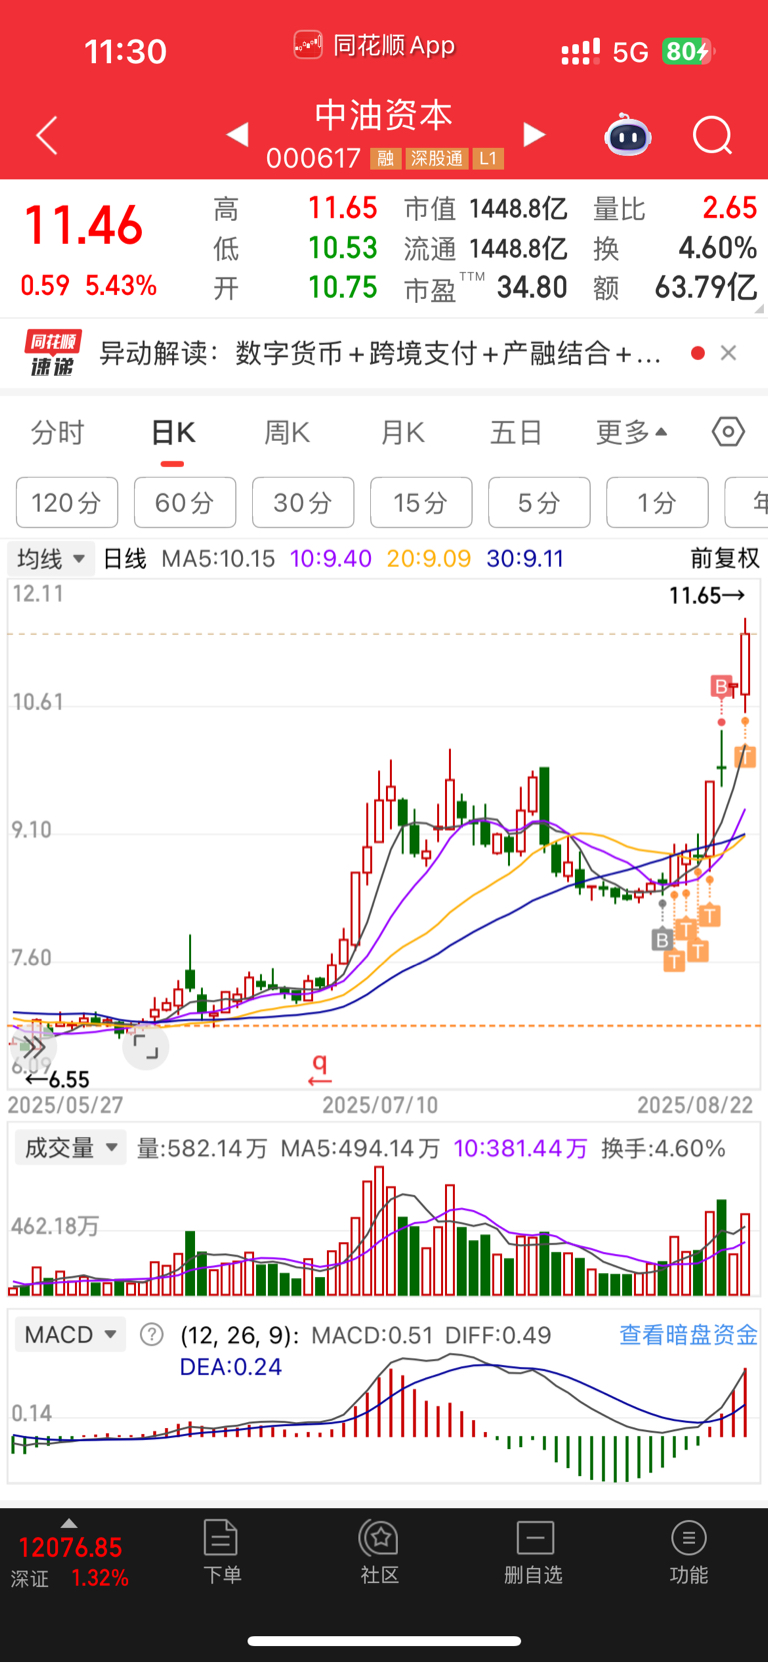Viewport: 768px width, 1663px height.
Task: Open the hexagon chart settings icon
Action: [728, 432]
